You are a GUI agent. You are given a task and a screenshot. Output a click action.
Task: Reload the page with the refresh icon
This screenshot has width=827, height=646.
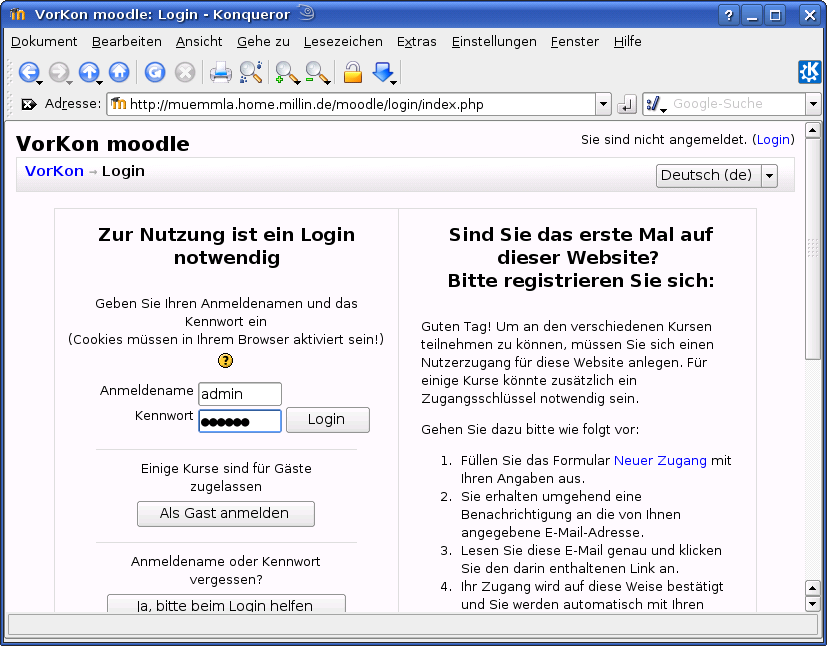point(155,72)
